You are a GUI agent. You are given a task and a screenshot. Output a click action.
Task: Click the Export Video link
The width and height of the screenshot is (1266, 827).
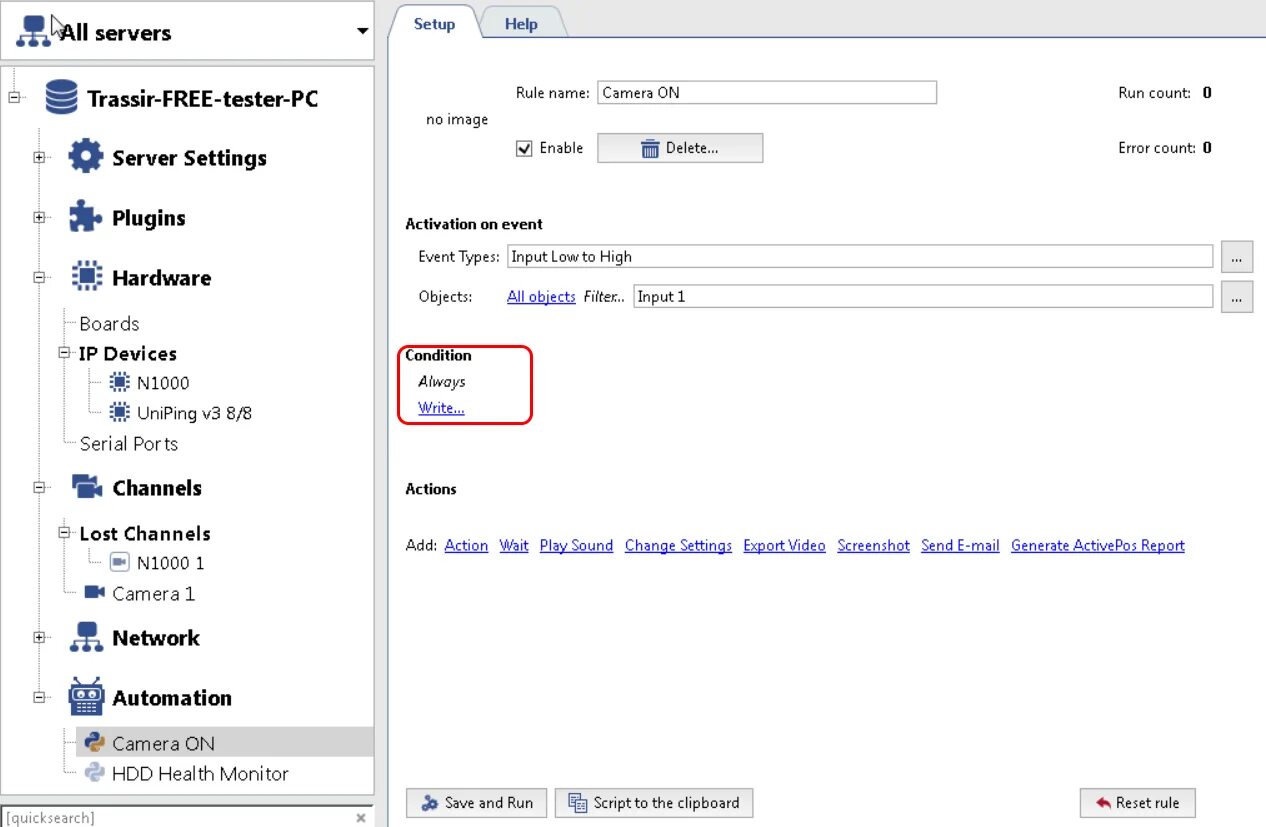[784, 545]
